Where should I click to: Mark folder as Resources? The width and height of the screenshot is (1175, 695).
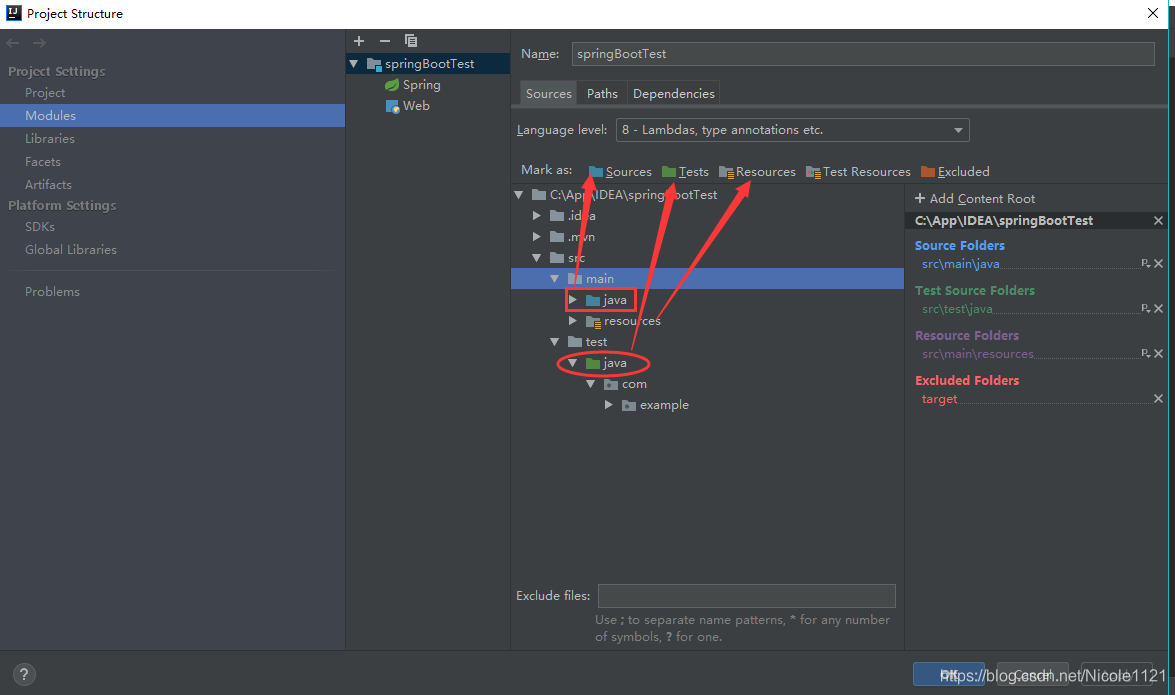(x=757, y=172)
